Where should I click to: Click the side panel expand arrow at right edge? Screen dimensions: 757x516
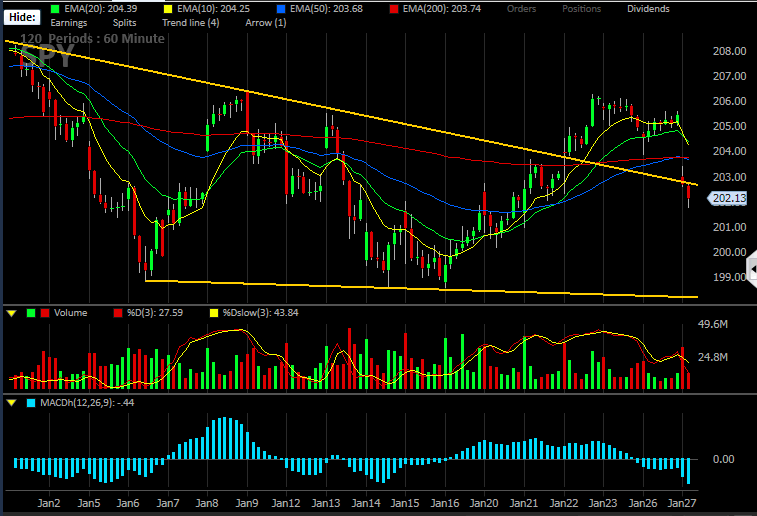[x=752, y=269]
